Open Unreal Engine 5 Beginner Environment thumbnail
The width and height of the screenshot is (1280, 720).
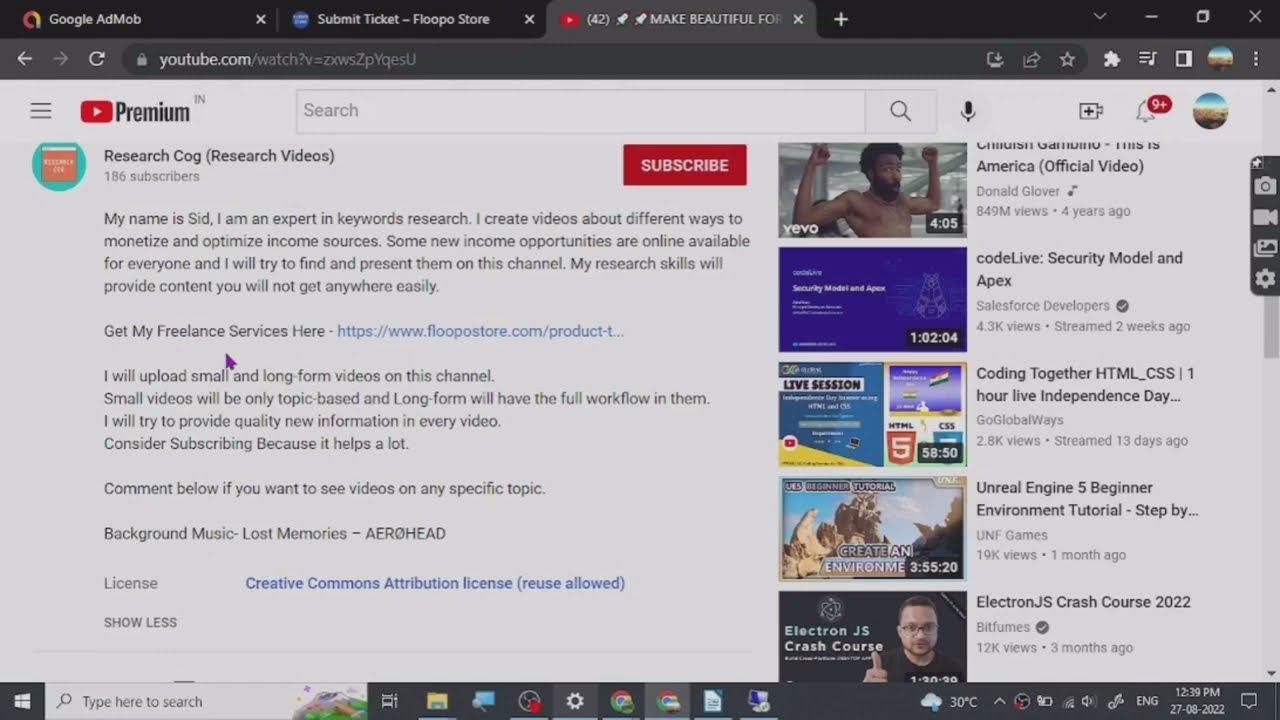pos(872,529)
